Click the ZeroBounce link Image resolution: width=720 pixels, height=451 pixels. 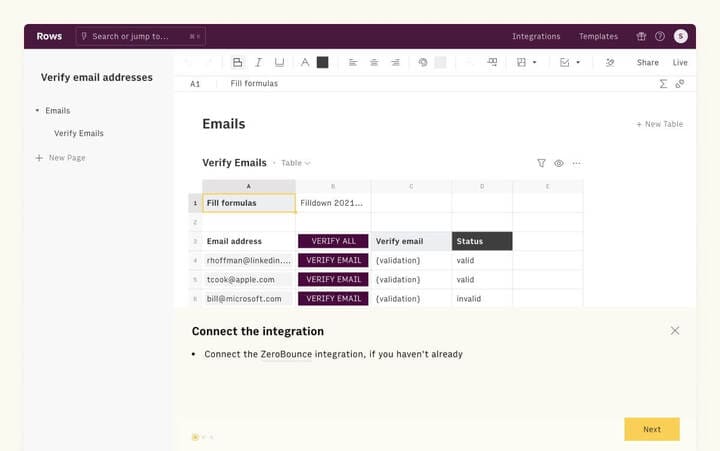[x=286, y=354]
